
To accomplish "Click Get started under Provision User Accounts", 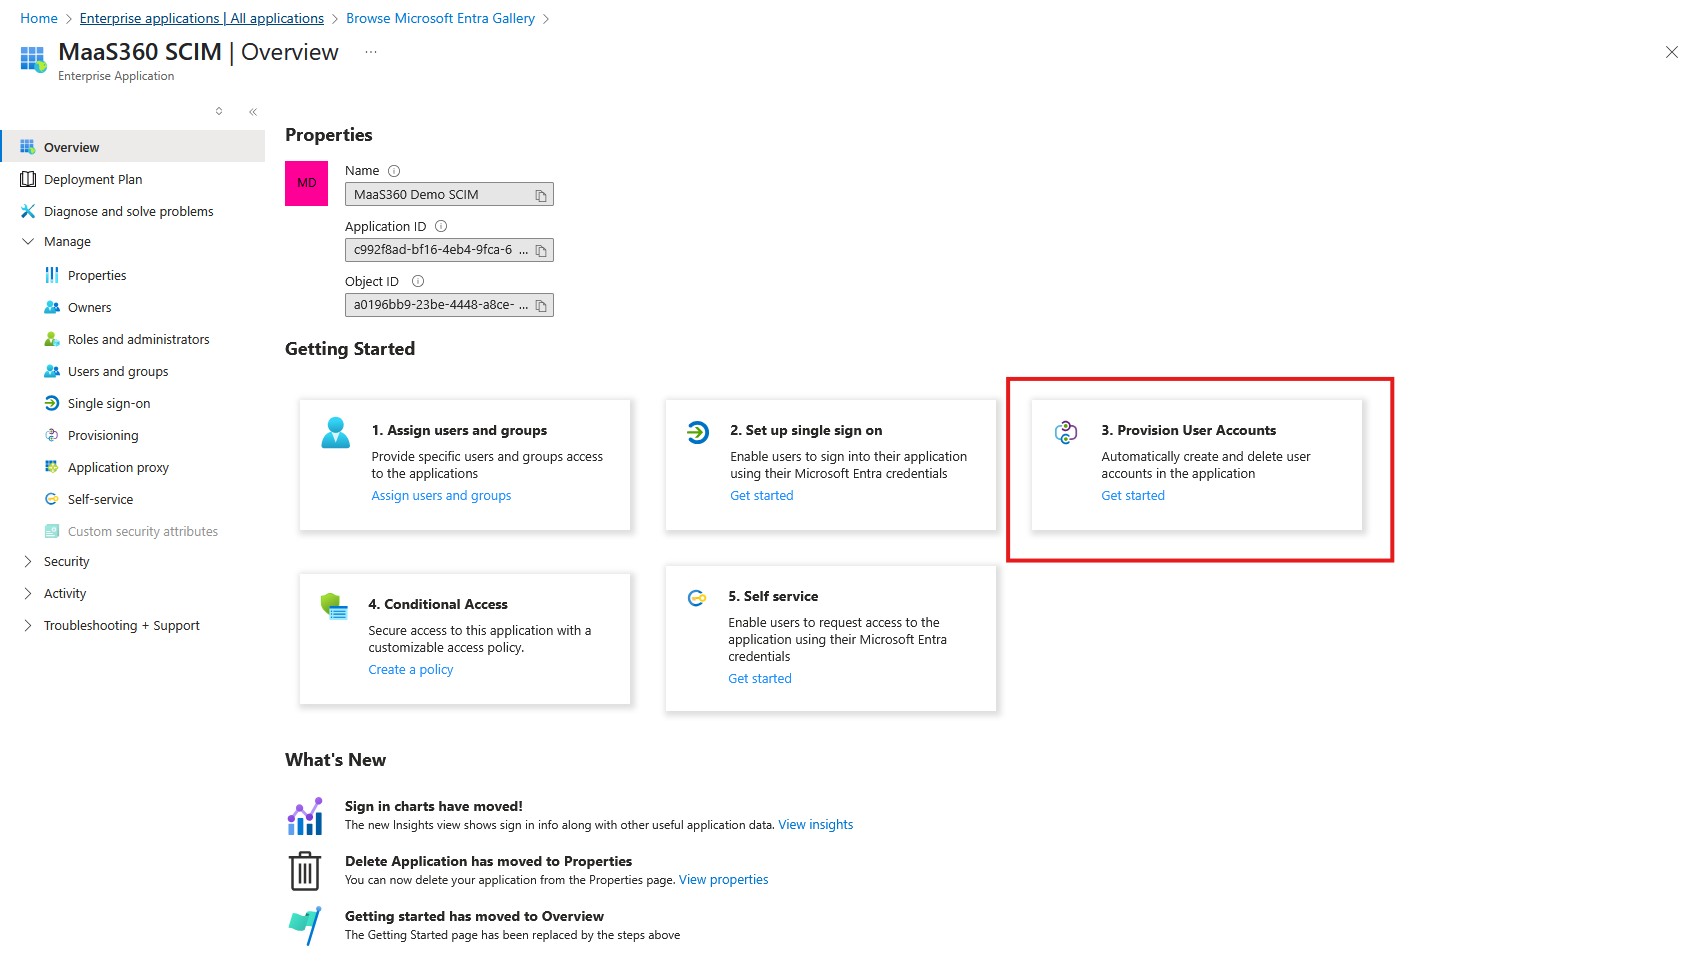I will click(1133, 496).
